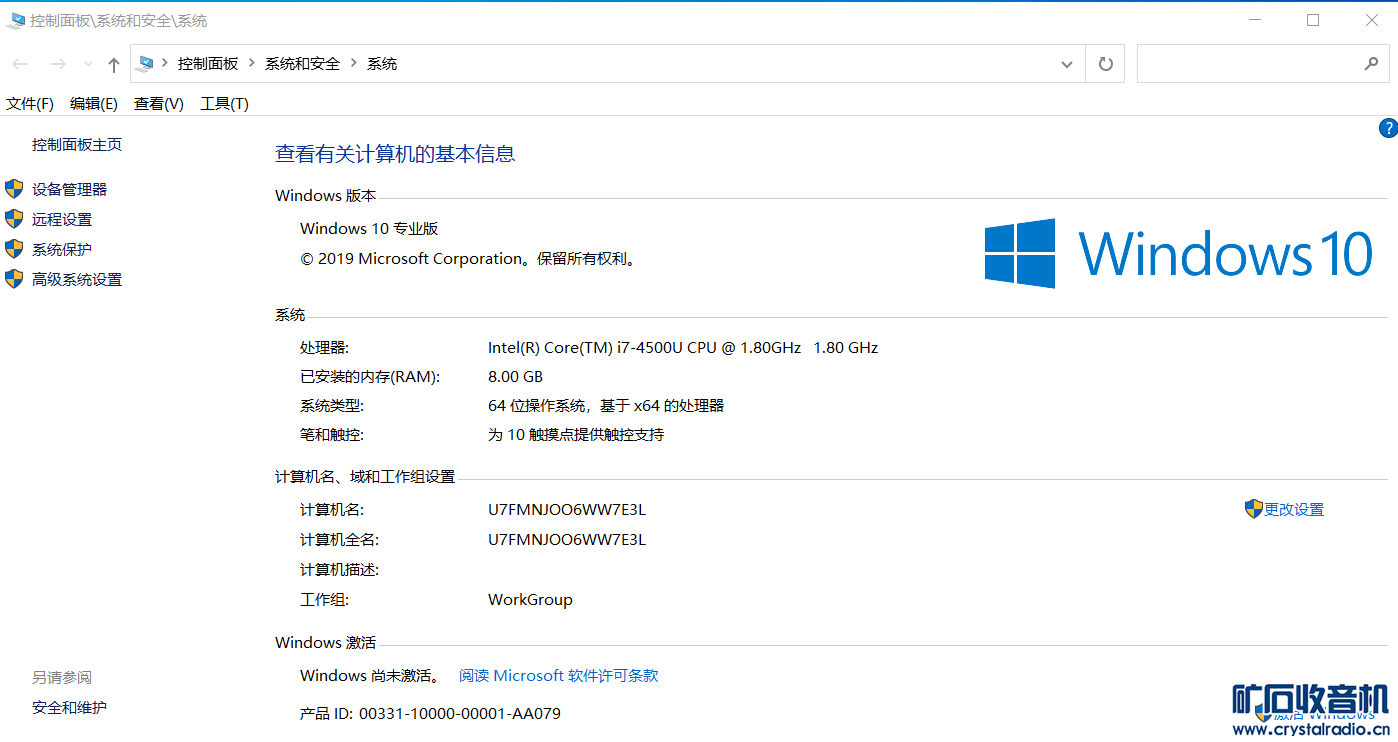Click the 查看有关计算机的基本信息 heading
The image size is (1398, 742).
tap(395, 154)
